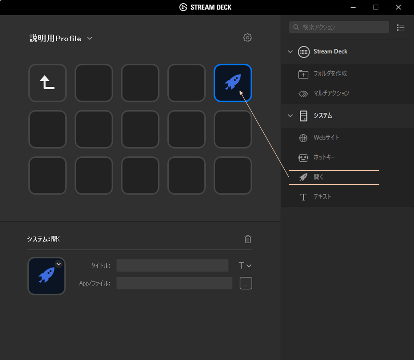Viewport: 414px width, 360px height.
Task: Collapse the Stream Deck category chevron
Action: point(290,52)
